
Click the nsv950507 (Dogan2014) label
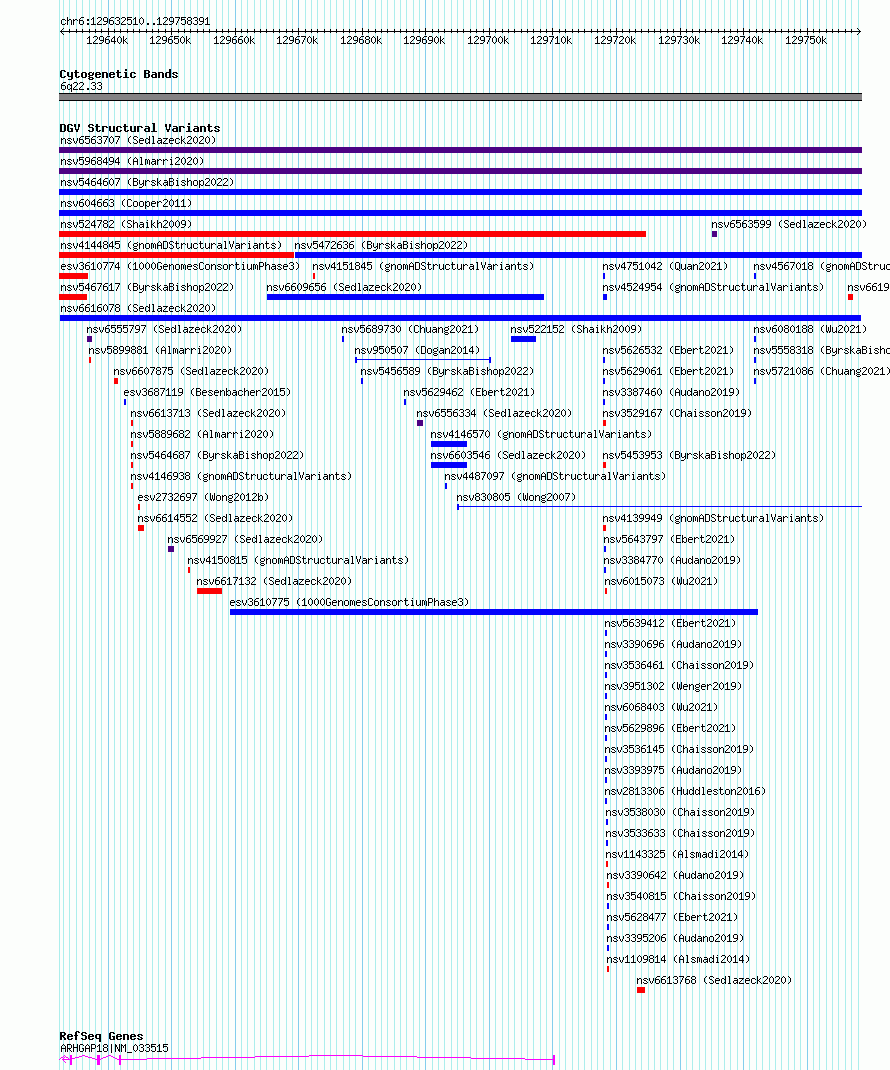pos(417,350)
